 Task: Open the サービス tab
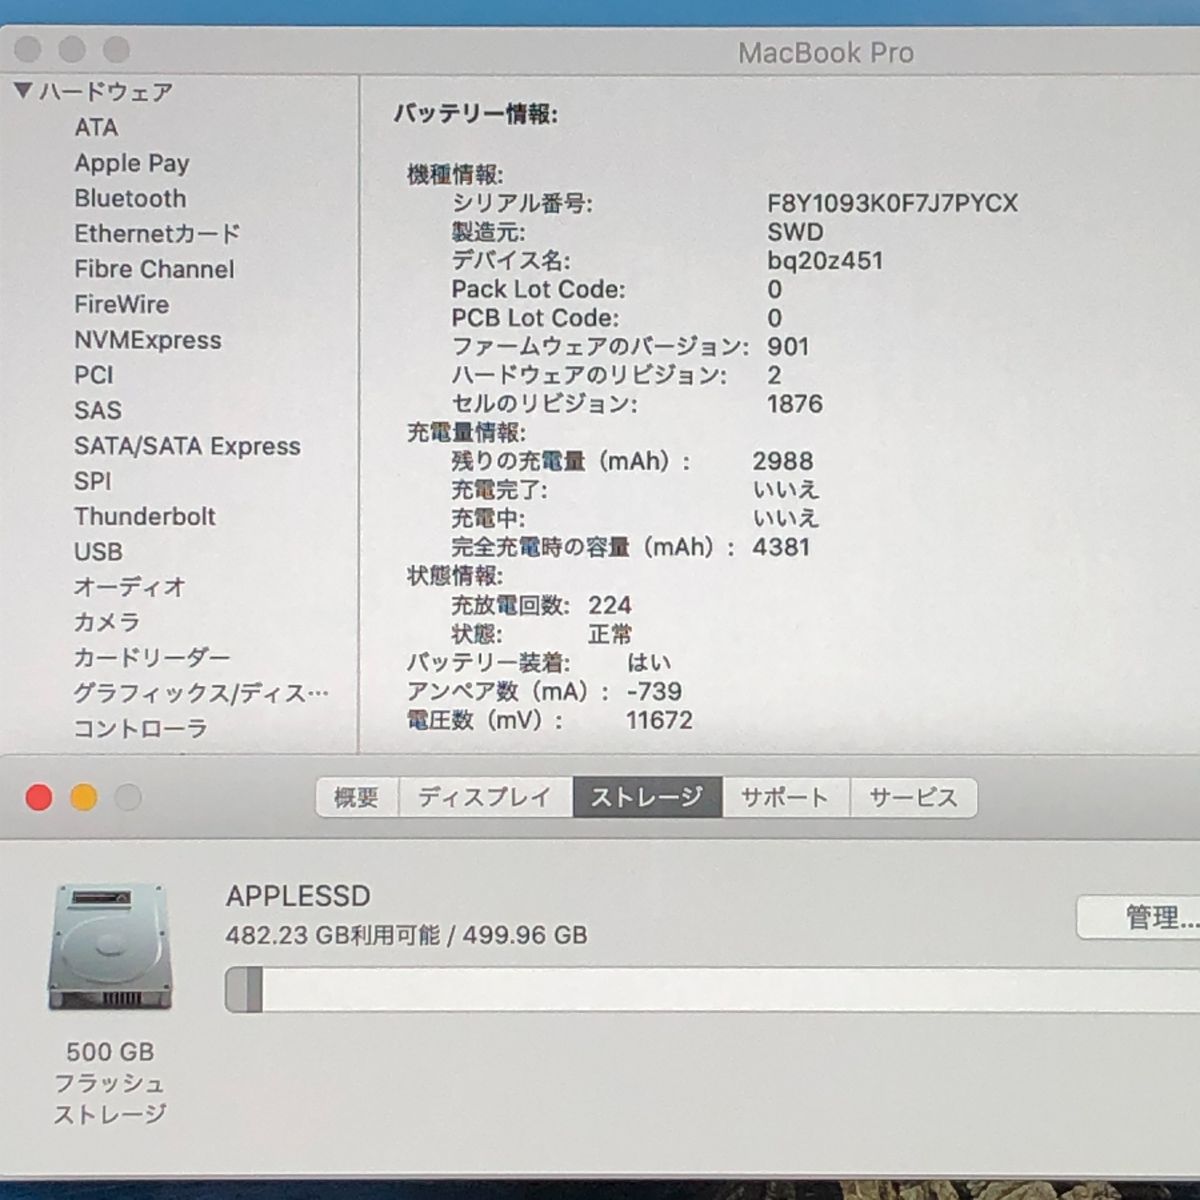(913, 797)
